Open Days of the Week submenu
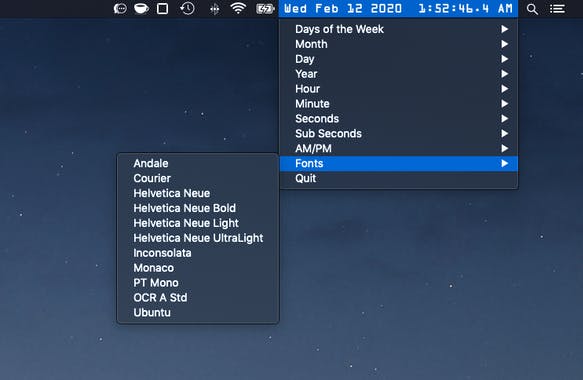The height and width of the screenshot is (380, 583). 399,29
